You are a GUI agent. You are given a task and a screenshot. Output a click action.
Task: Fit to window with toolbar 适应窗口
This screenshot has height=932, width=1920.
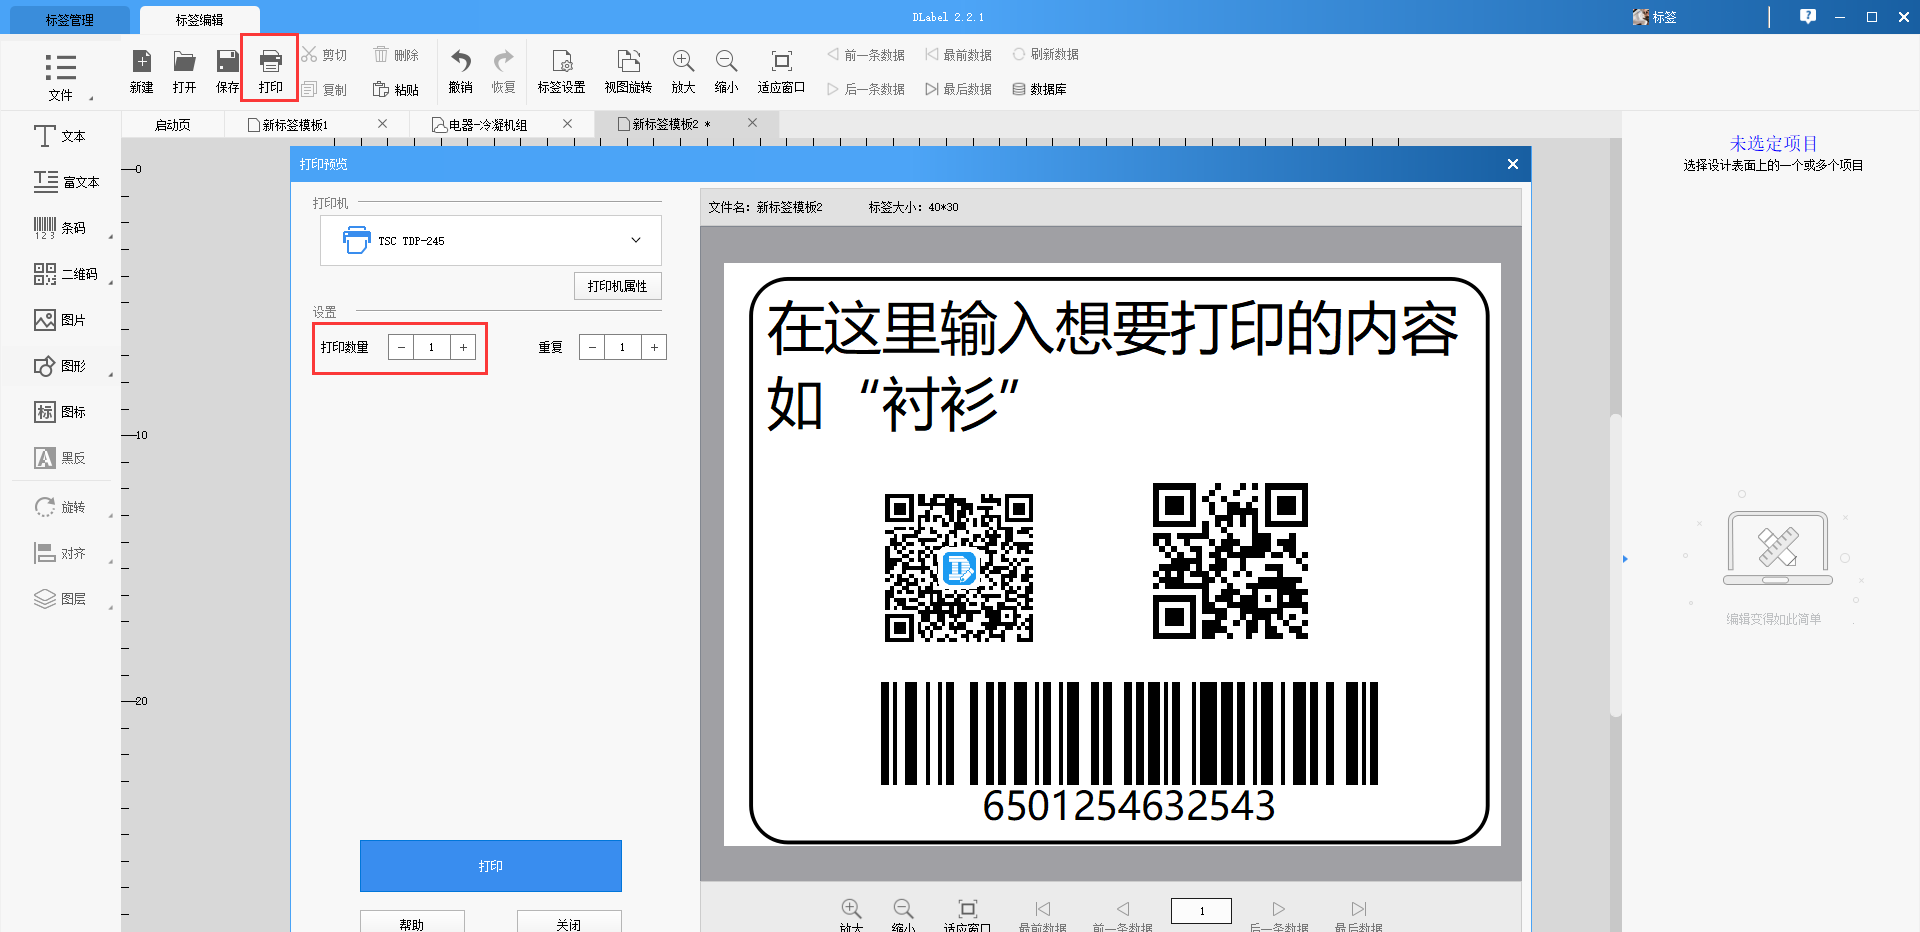pos(781,72)
